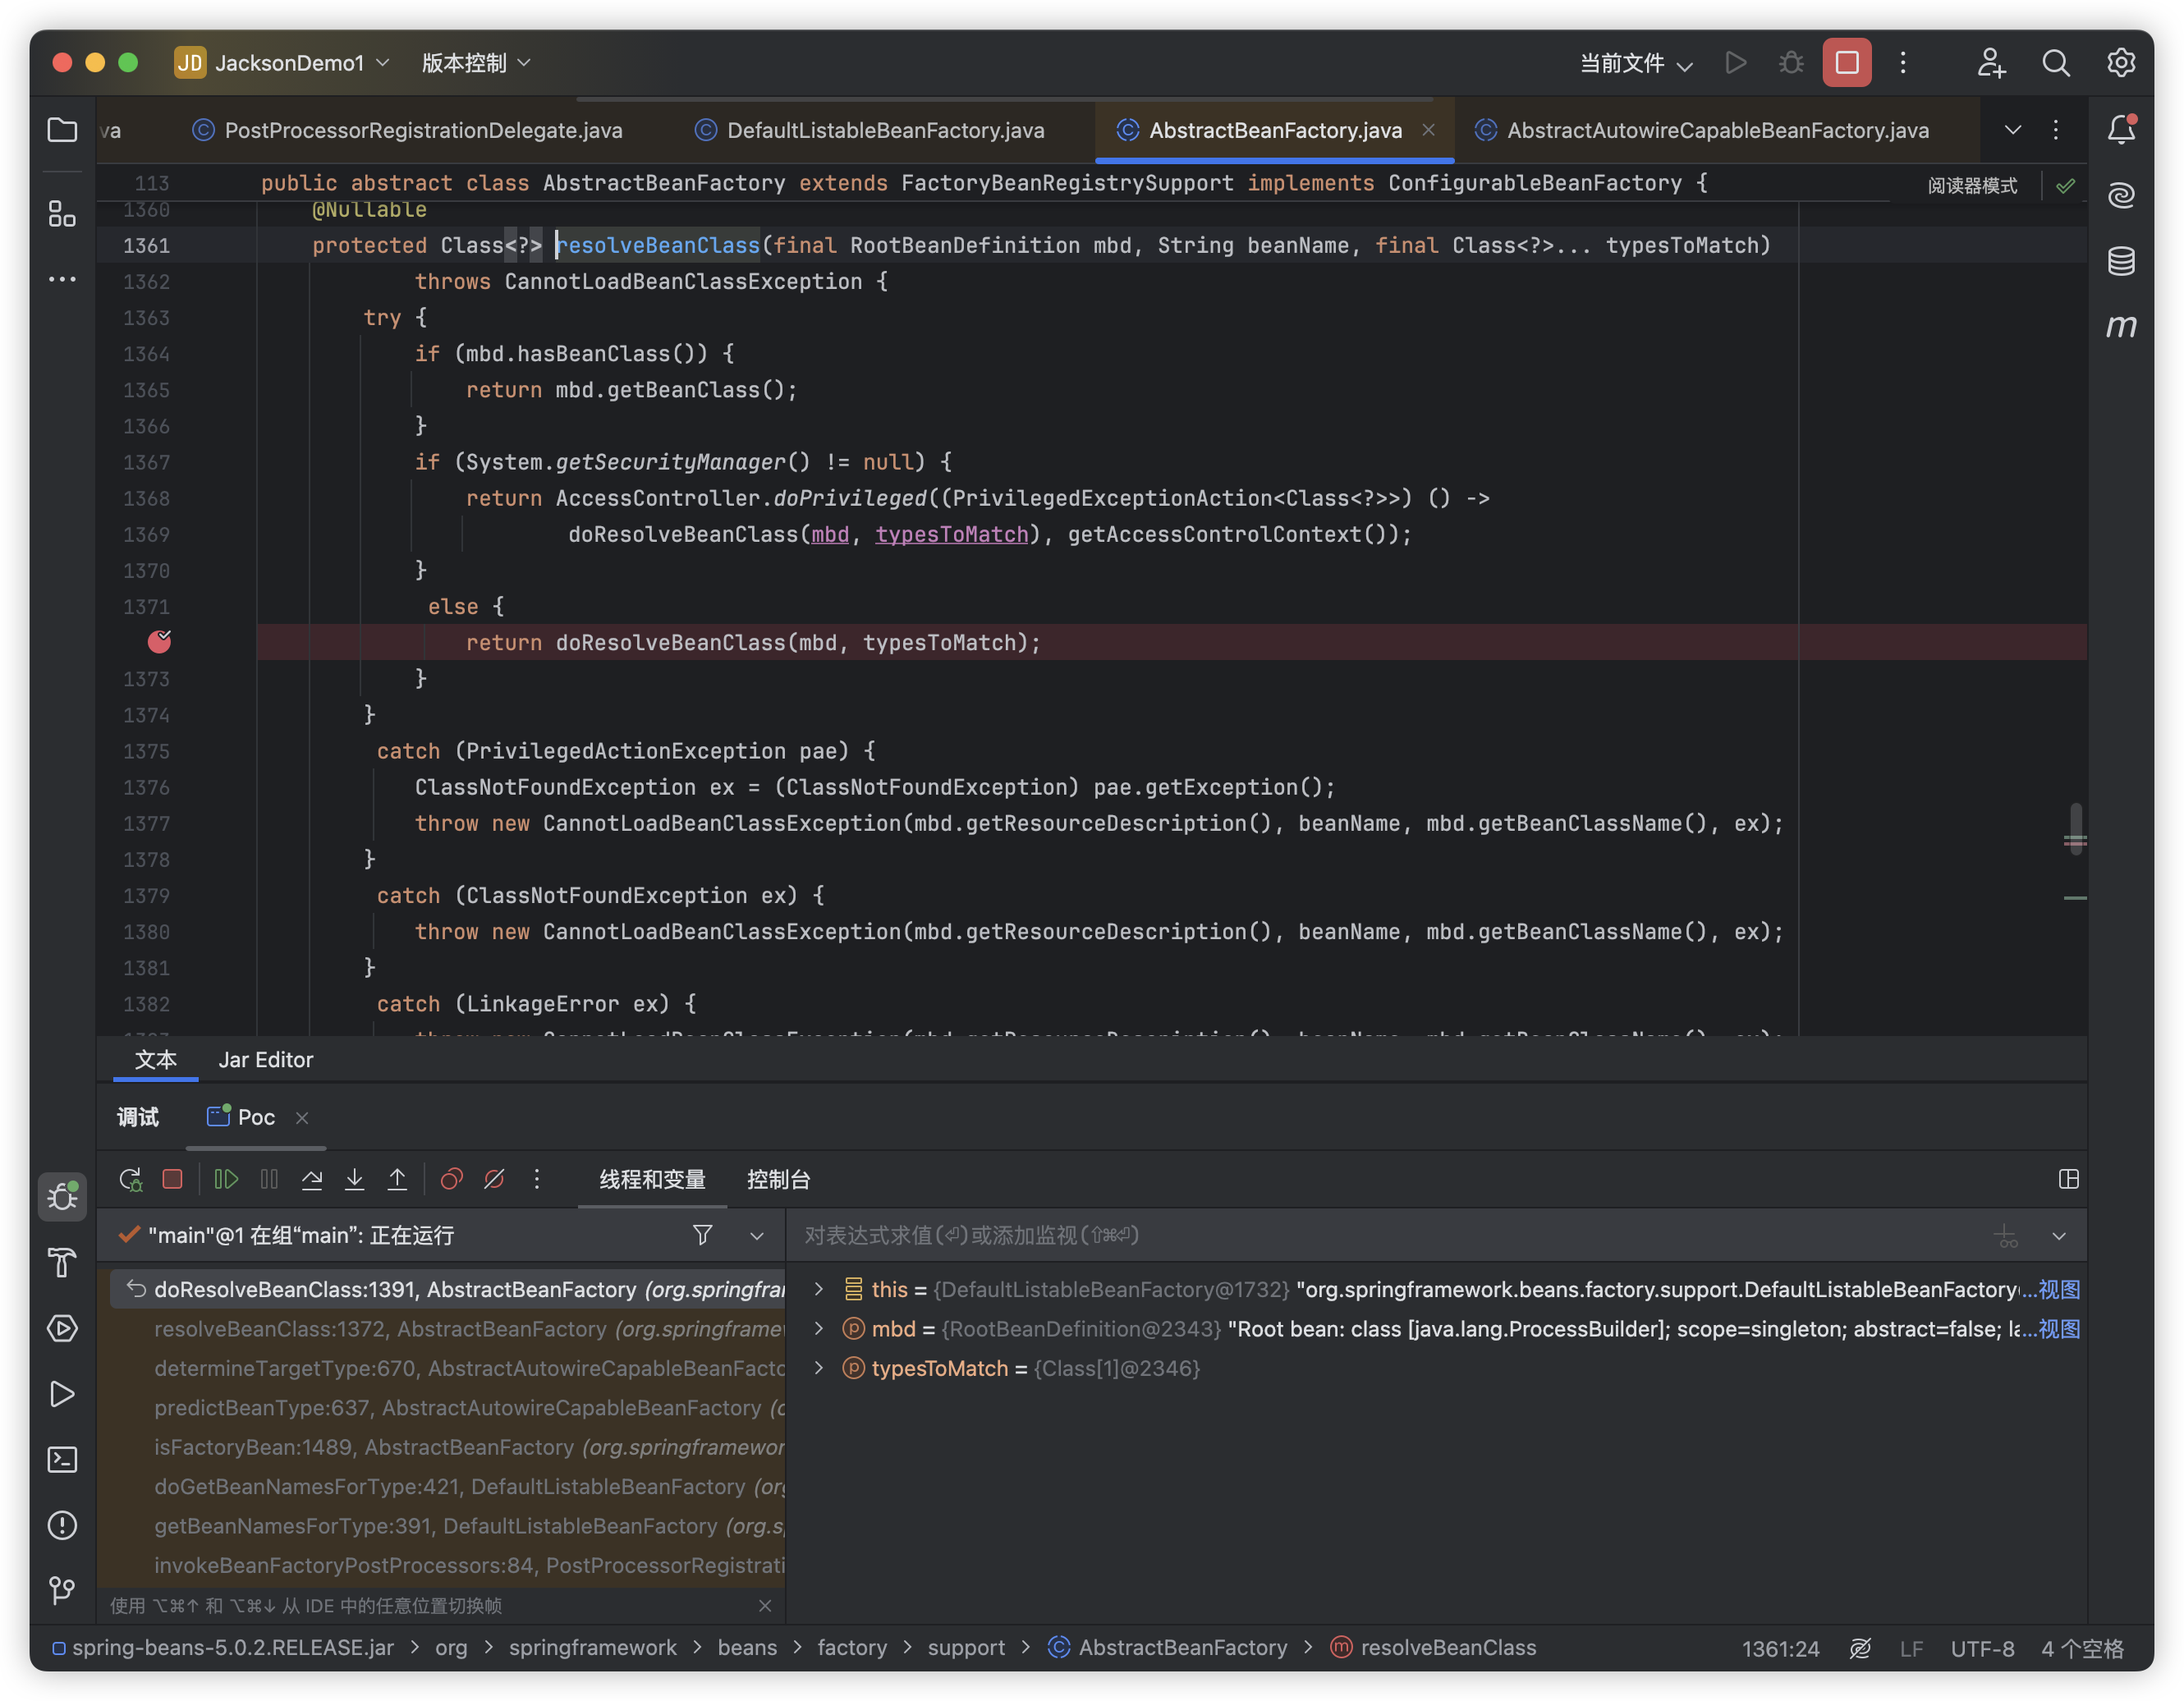
Task: View breakpoints with red circles icon
Action: (451, 1180)
